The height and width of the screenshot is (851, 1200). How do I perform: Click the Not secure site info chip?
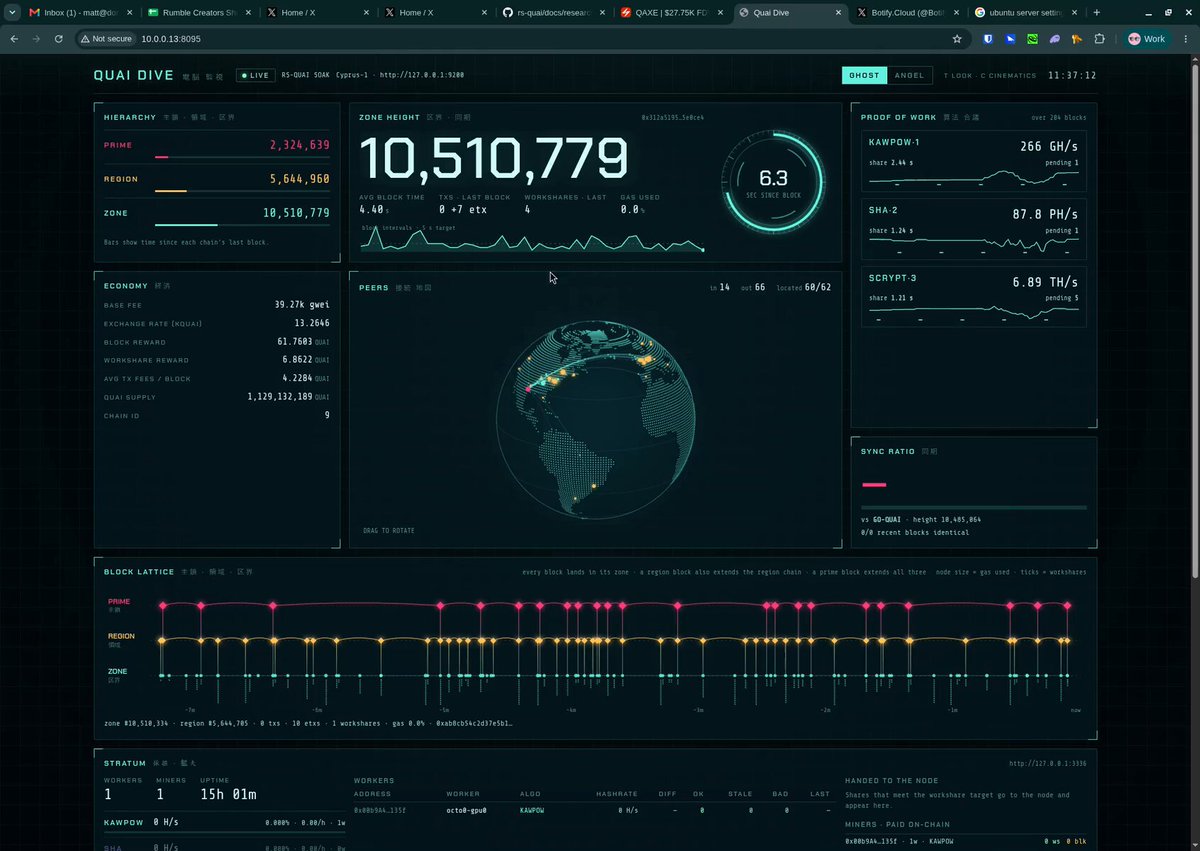(x=105, y=39)
